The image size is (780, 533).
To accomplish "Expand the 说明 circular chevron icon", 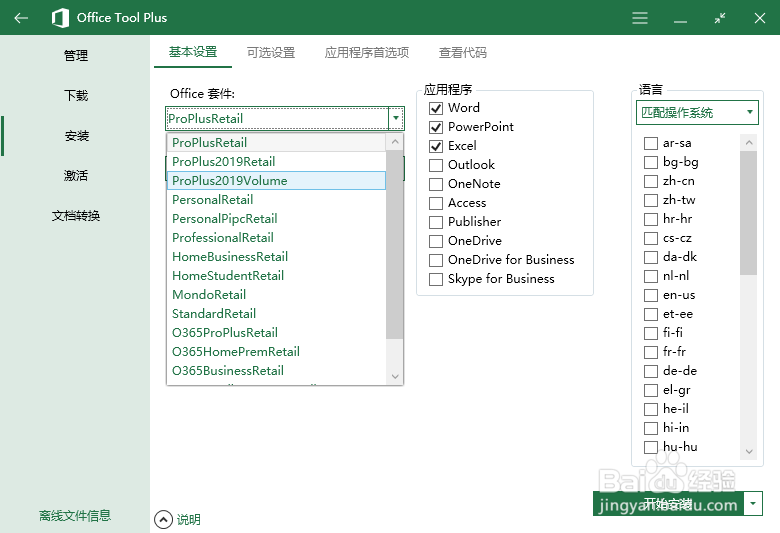I will tap(163, 520).
